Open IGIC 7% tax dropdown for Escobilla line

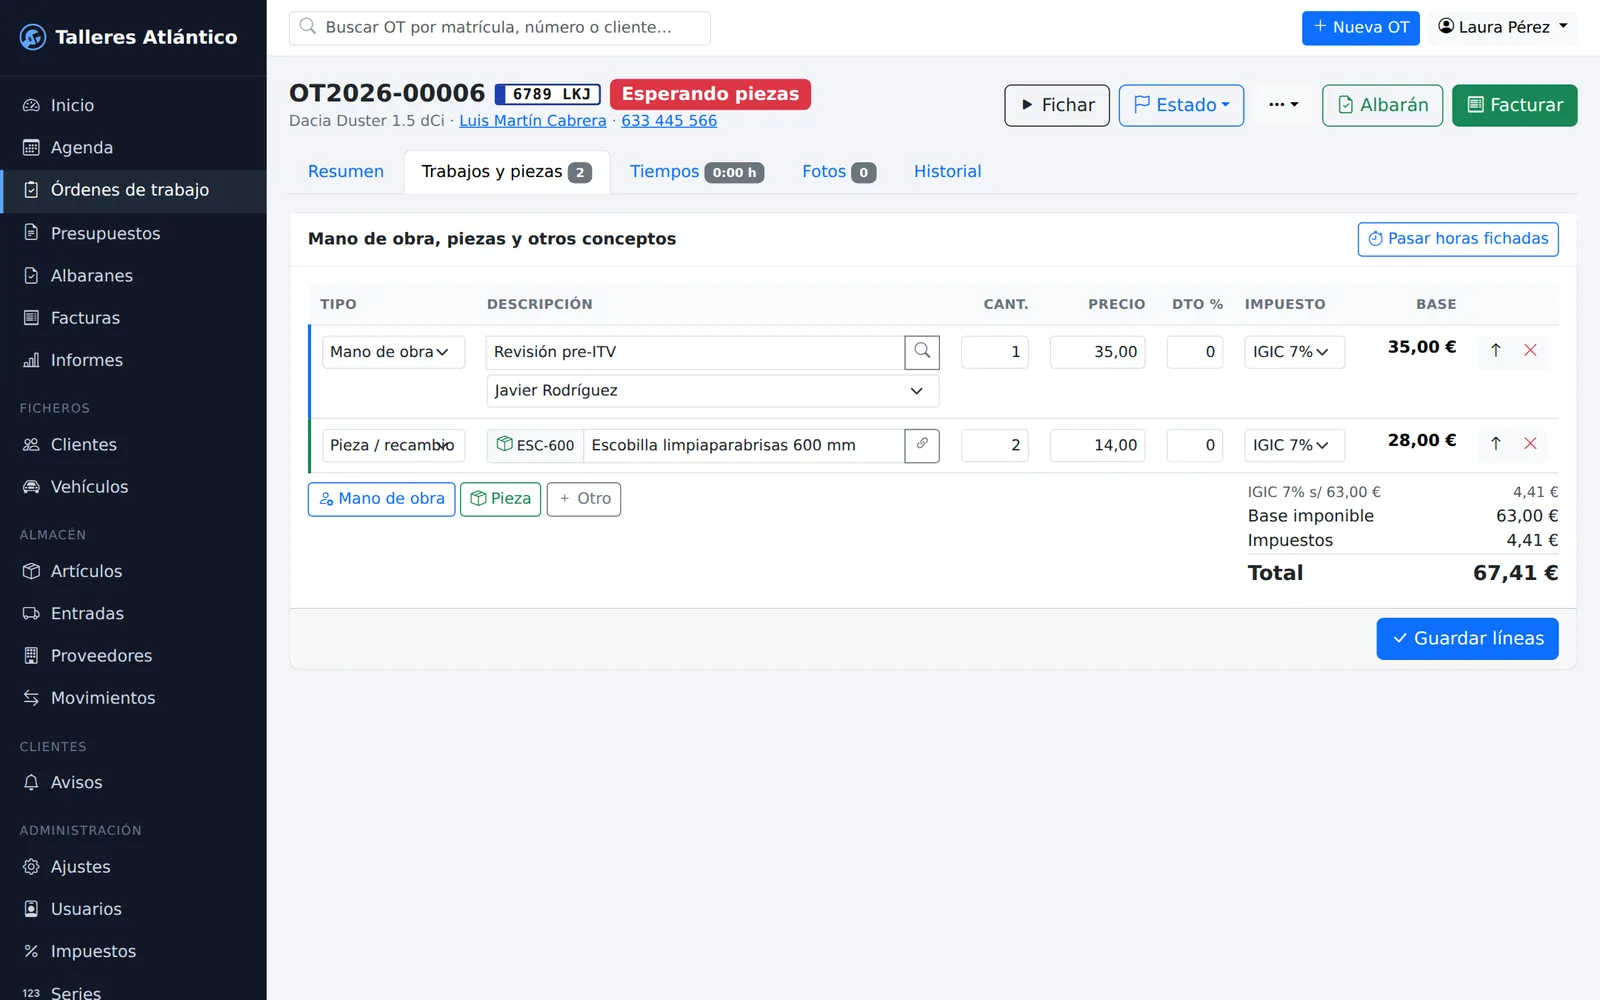(1294, 445)
